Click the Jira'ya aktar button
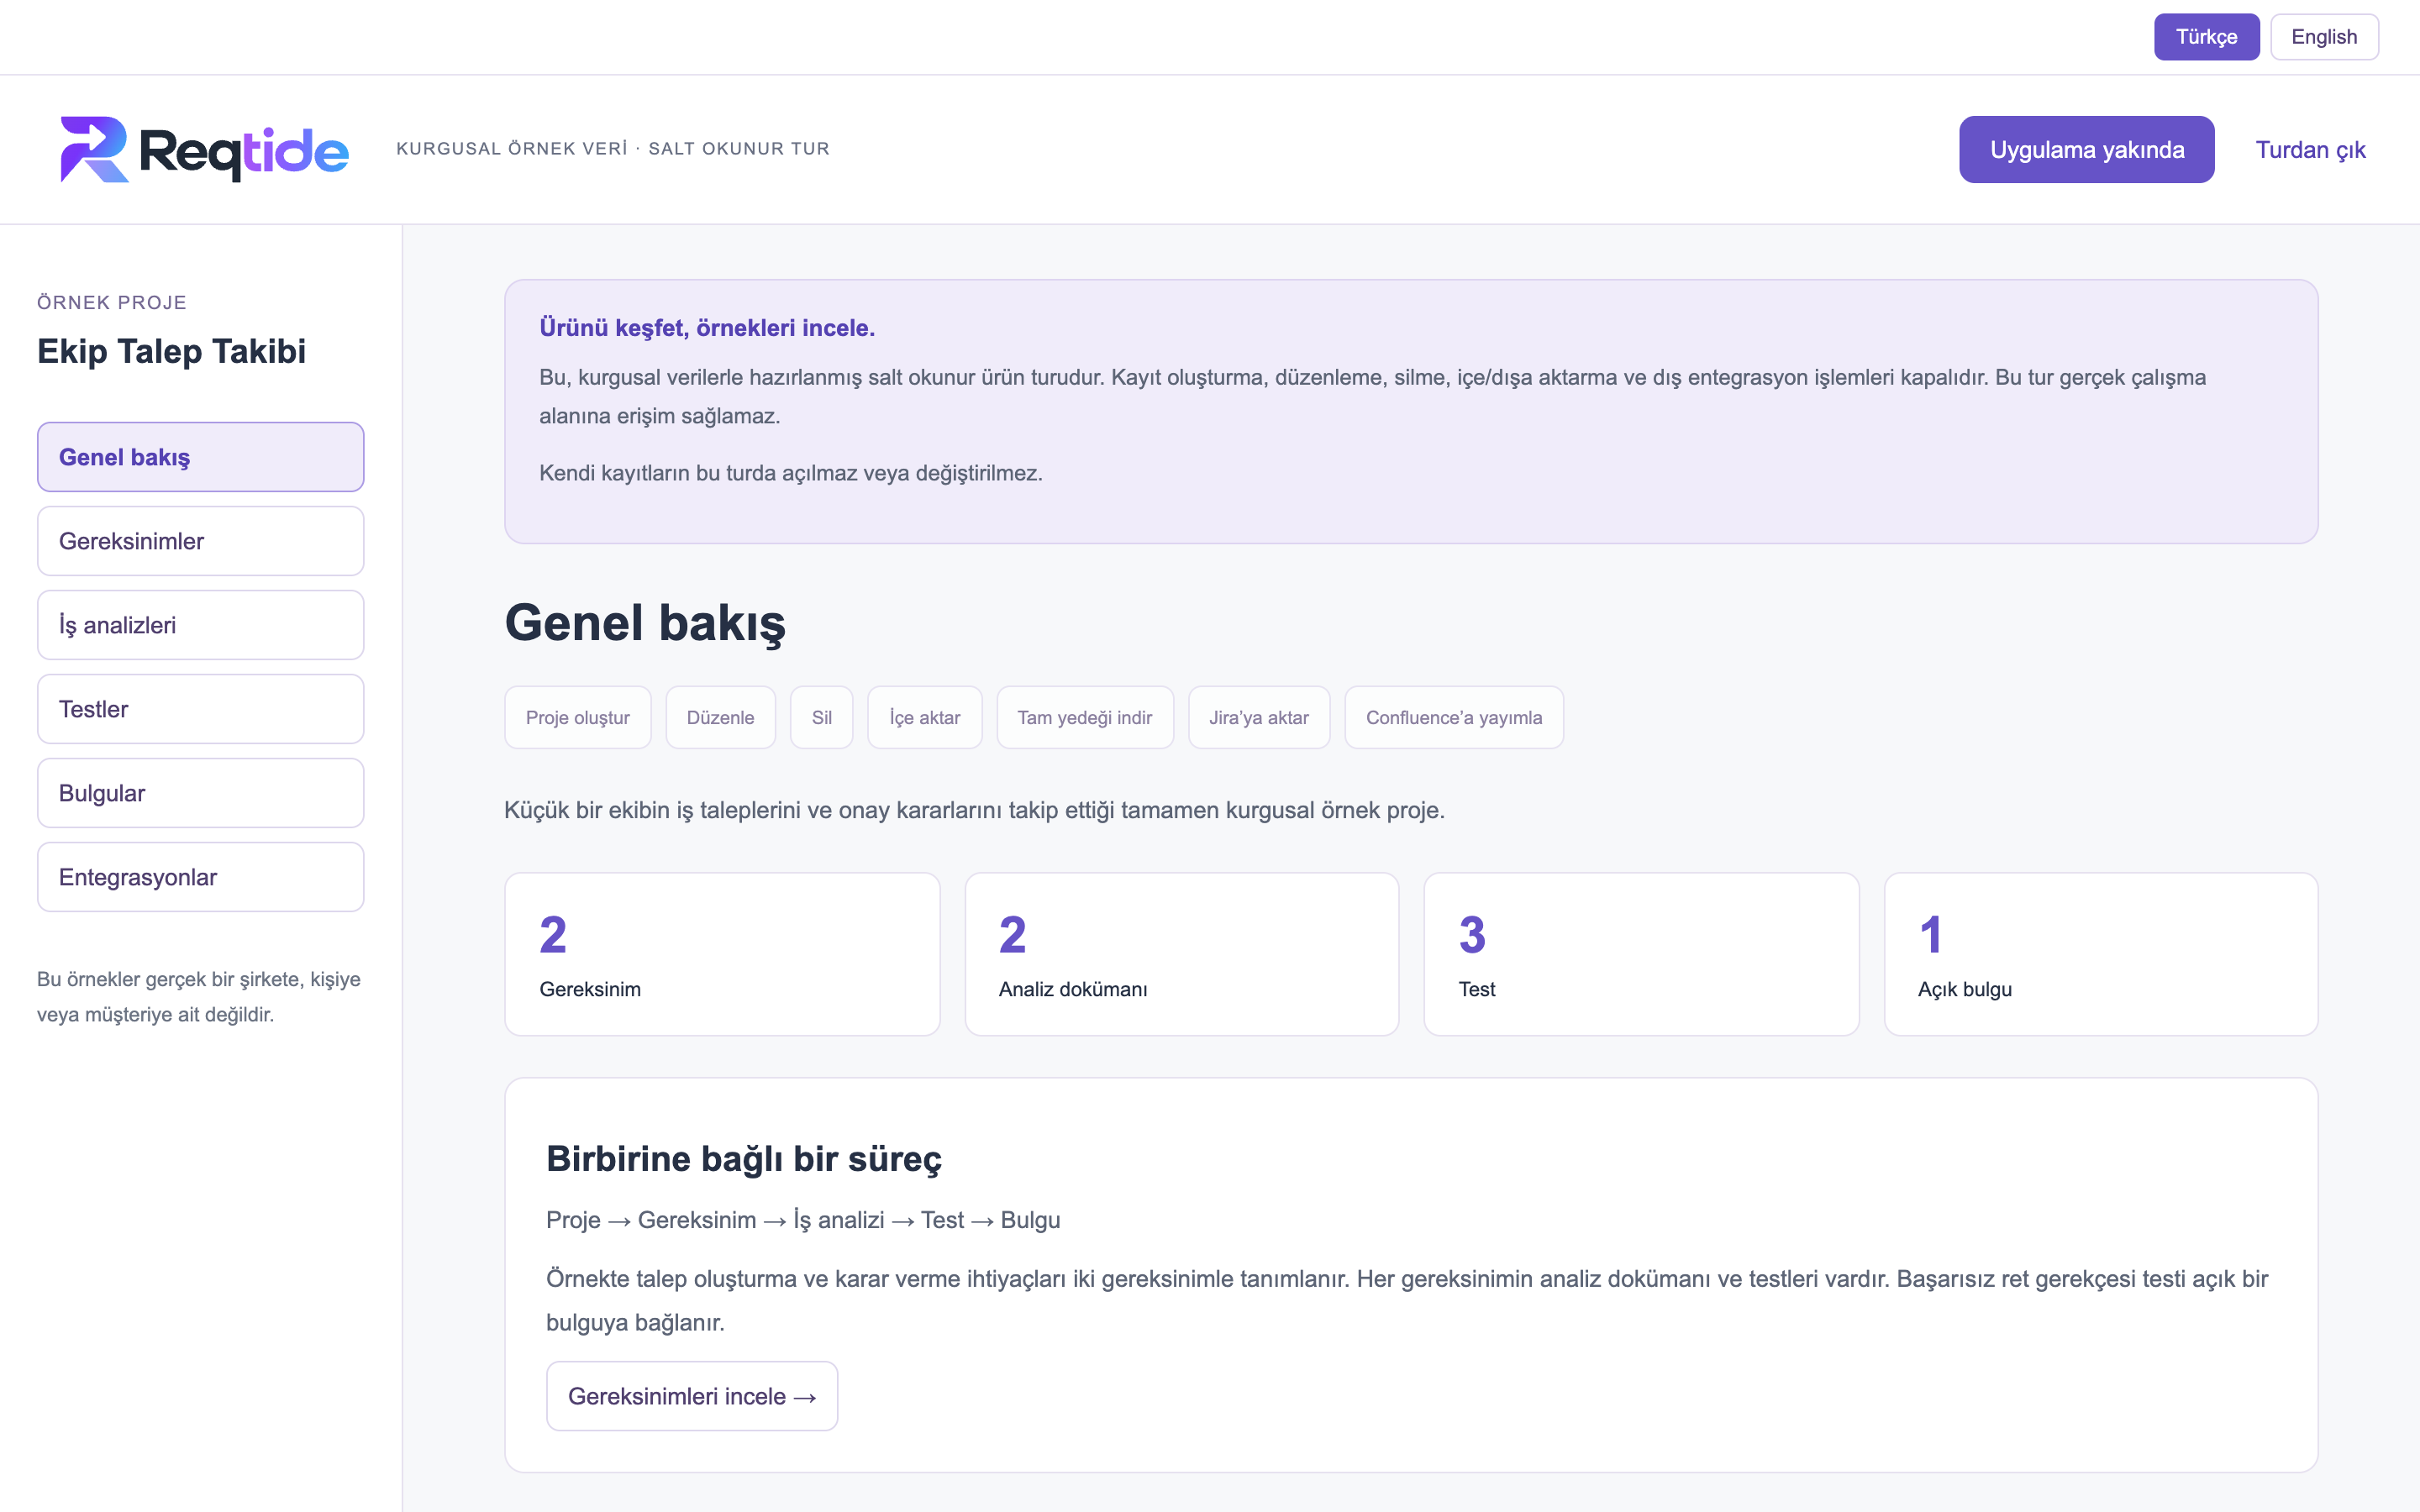 pos(1259,717)
